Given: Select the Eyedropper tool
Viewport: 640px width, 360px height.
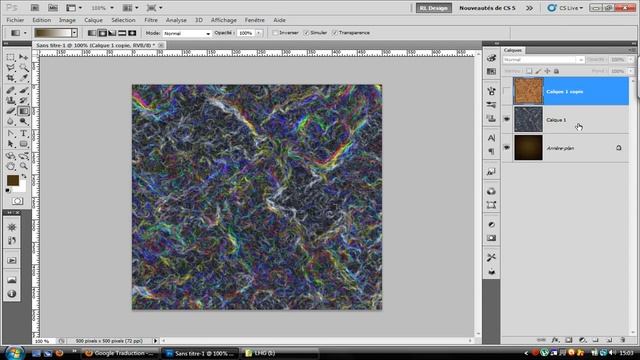Looking at the screenshot, I should point(23,78).
